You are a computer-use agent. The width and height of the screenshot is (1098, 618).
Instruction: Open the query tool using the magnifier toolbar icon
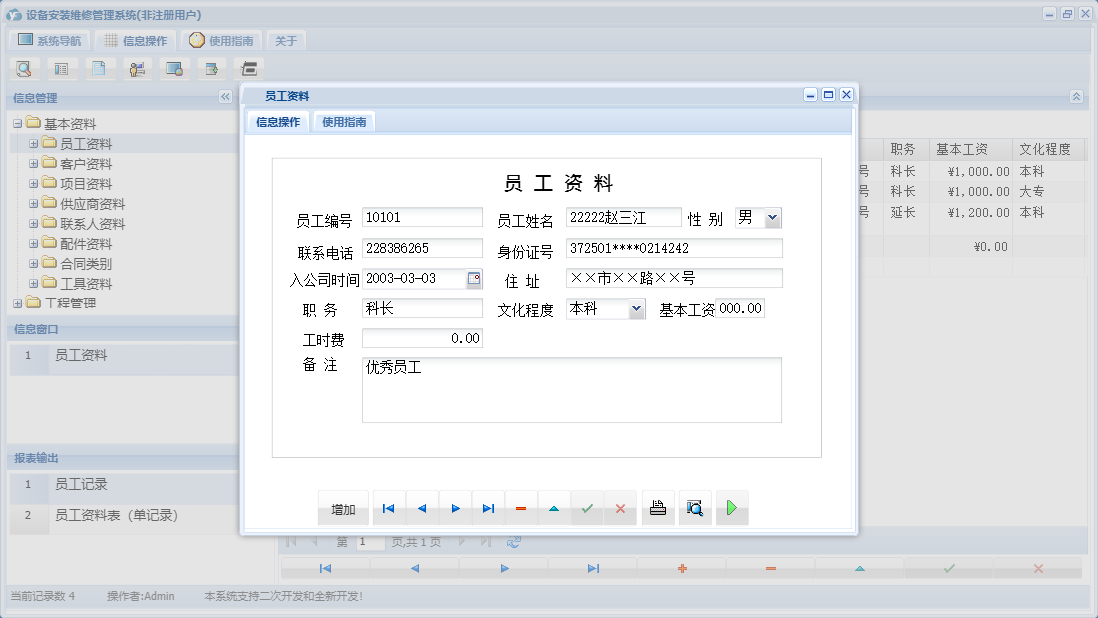(24, 68)
